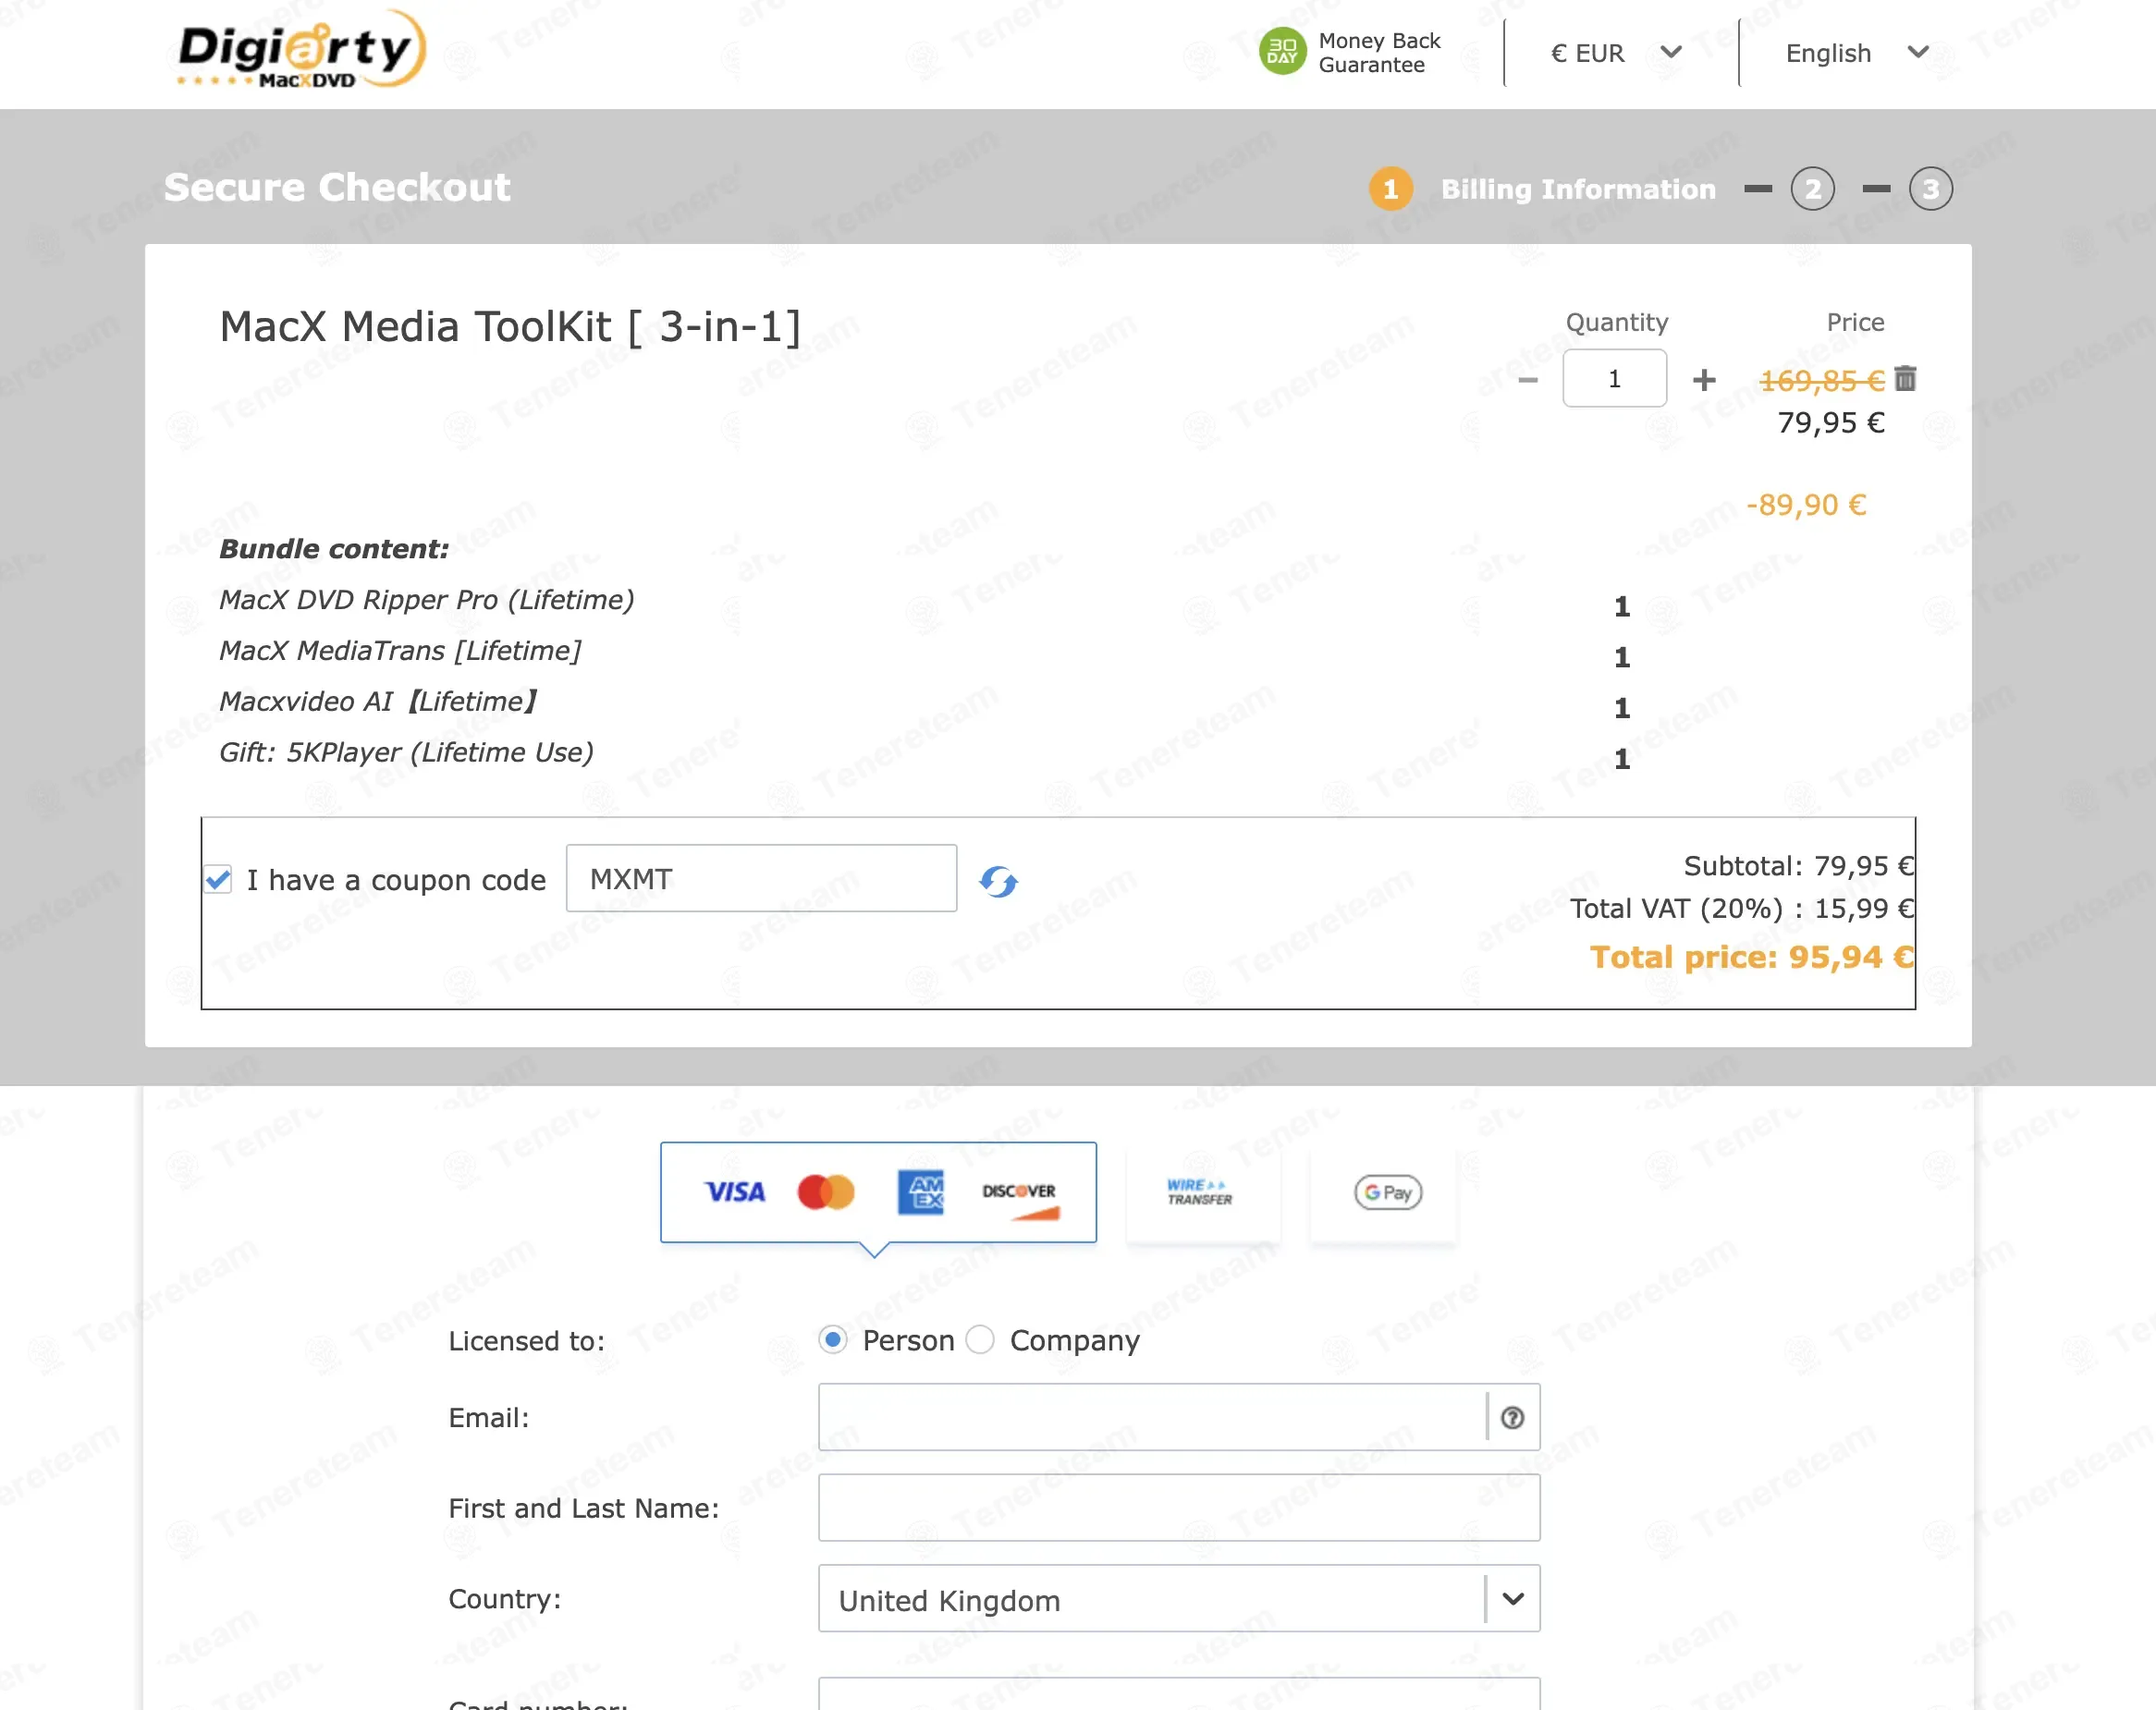Click MacX DVD Ripper Pro (Lifetime) item
The width and height of the screenshot is (2156, 1710).
pyautogui.click(x=427, y=600)
